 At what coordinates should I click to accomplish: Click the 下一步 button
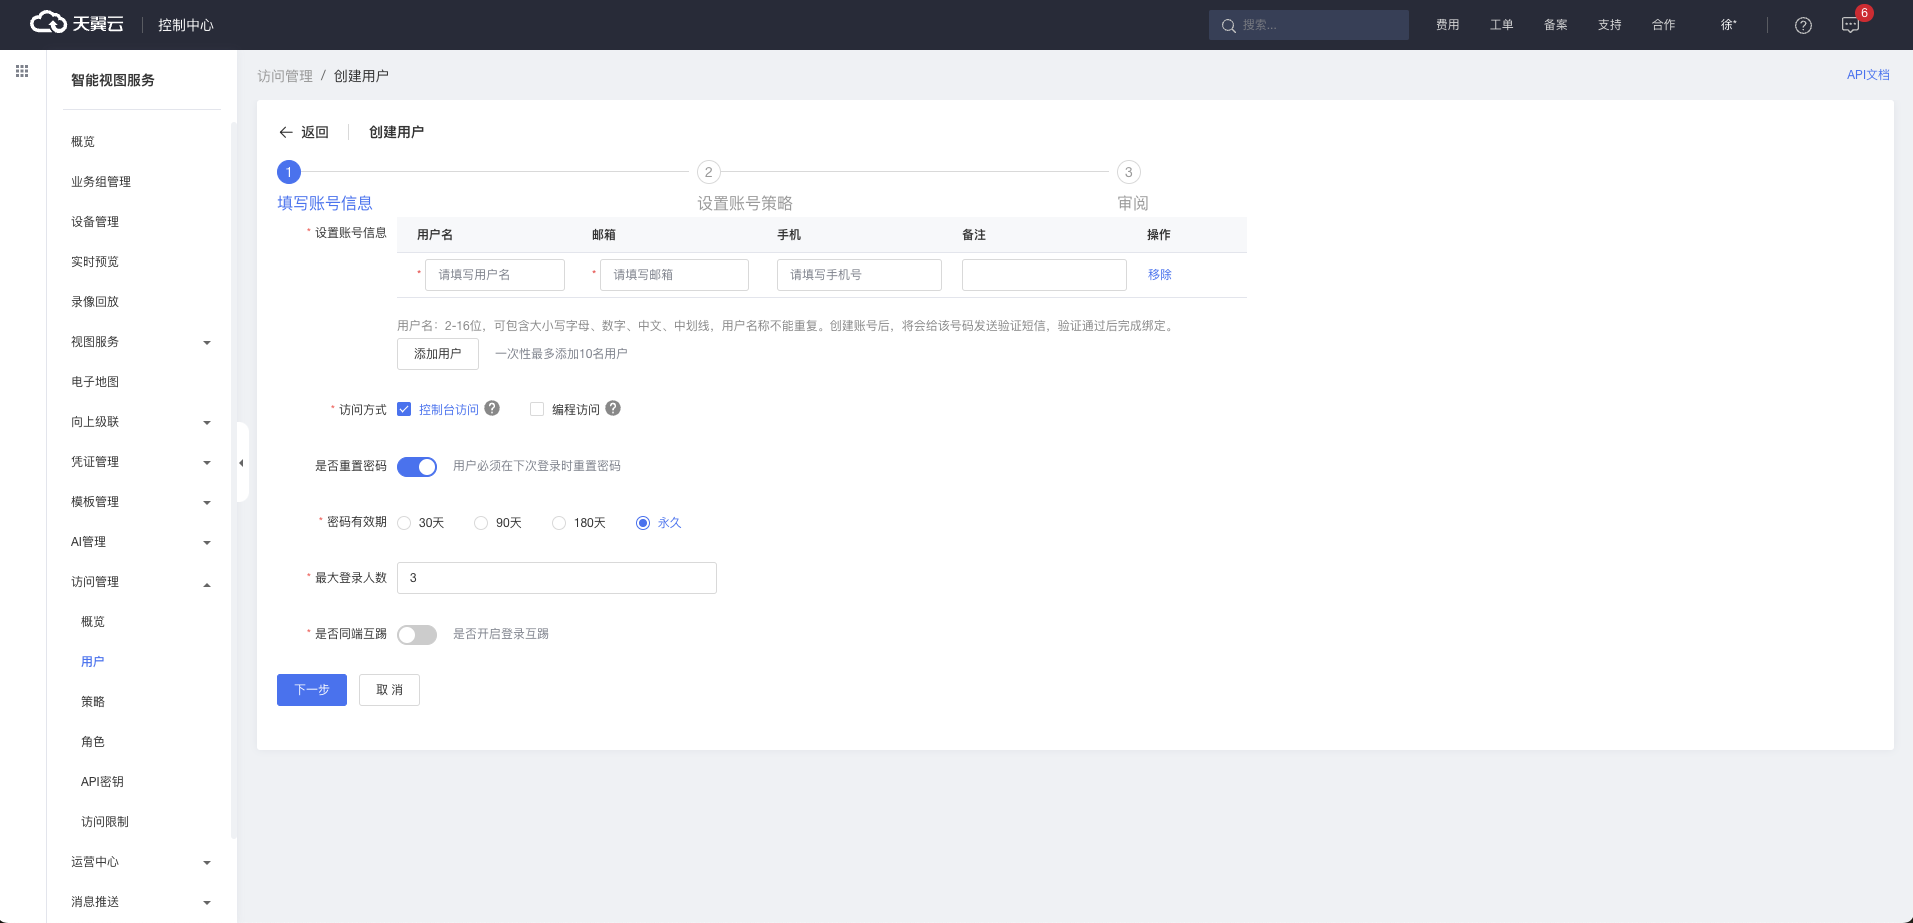[312, 690]
